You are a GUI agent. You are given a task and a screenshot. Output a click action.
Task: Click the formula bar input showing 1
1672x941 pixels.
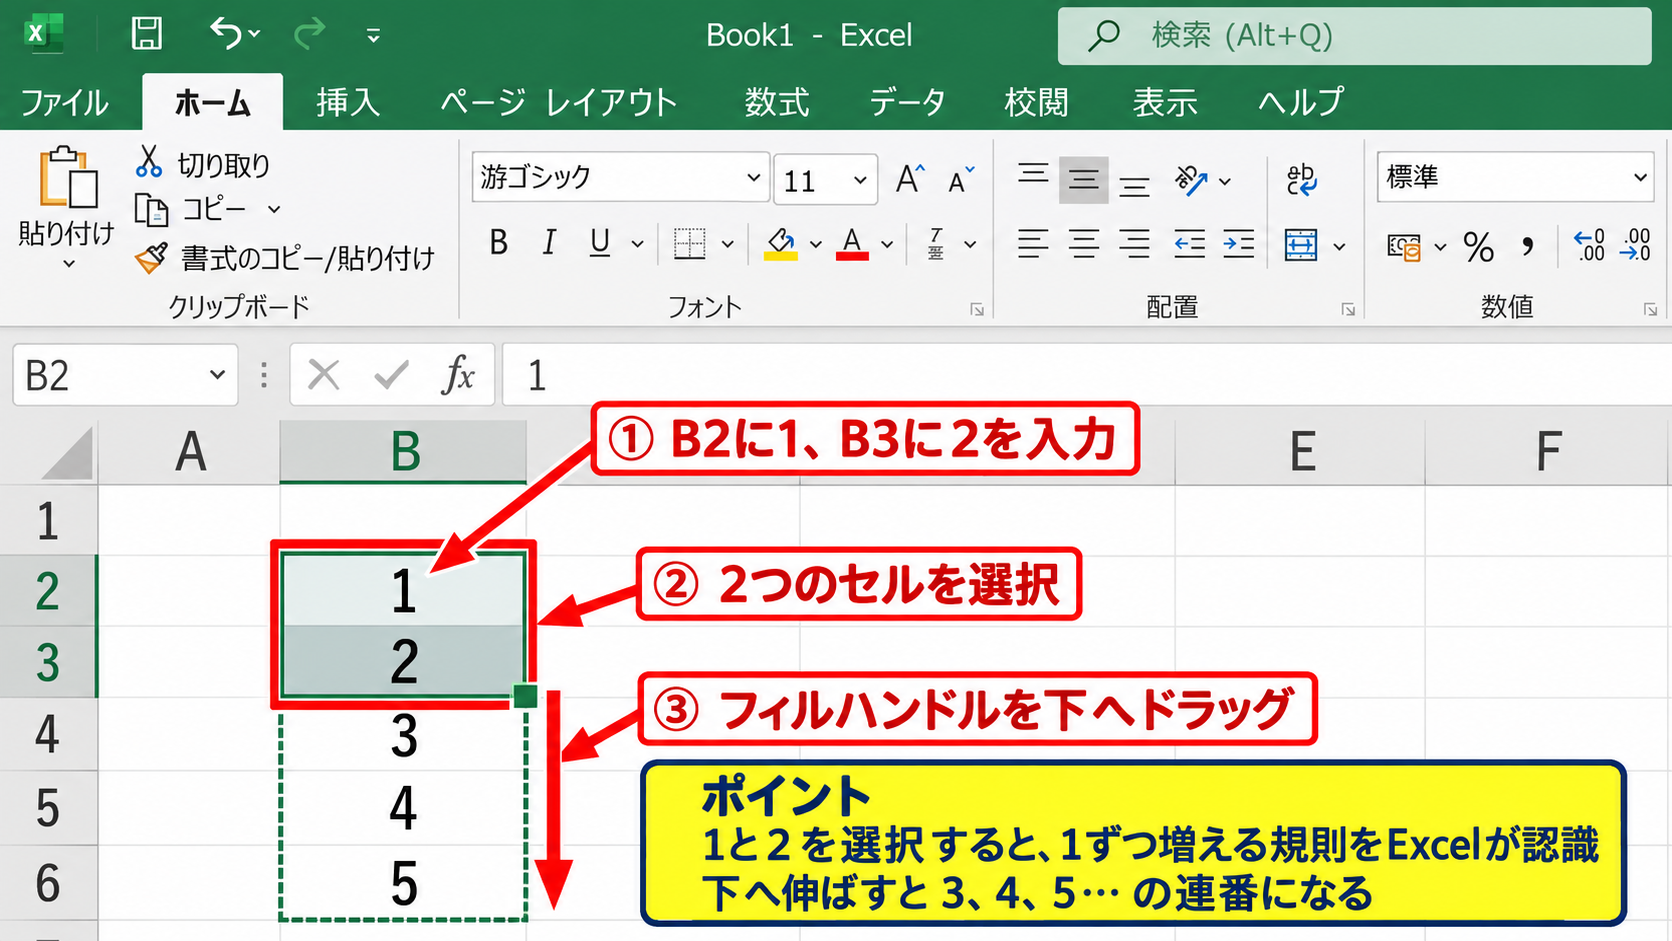pos(1086,375)
